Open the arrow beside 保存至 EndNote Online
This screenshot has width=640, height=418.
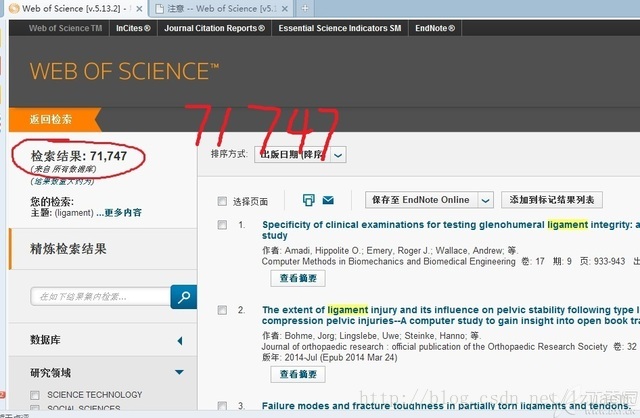(x=485, y=200)
